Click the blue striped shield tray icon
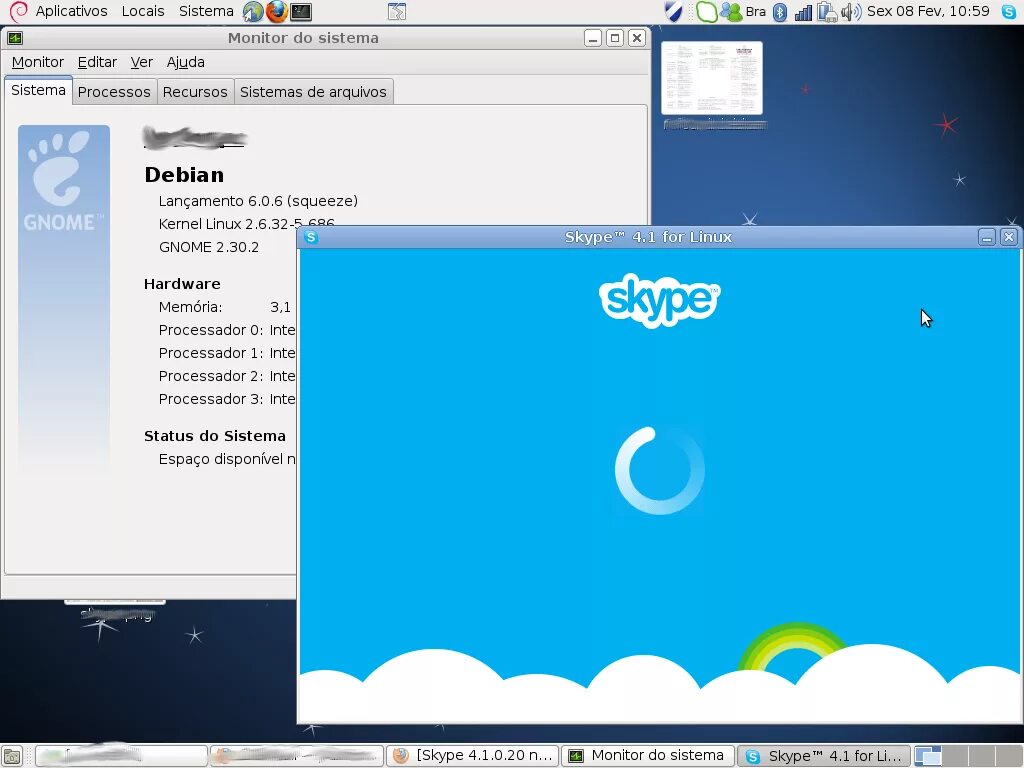Image resolution: width=1024 pixels, height=768 pixels. point(674,11)
